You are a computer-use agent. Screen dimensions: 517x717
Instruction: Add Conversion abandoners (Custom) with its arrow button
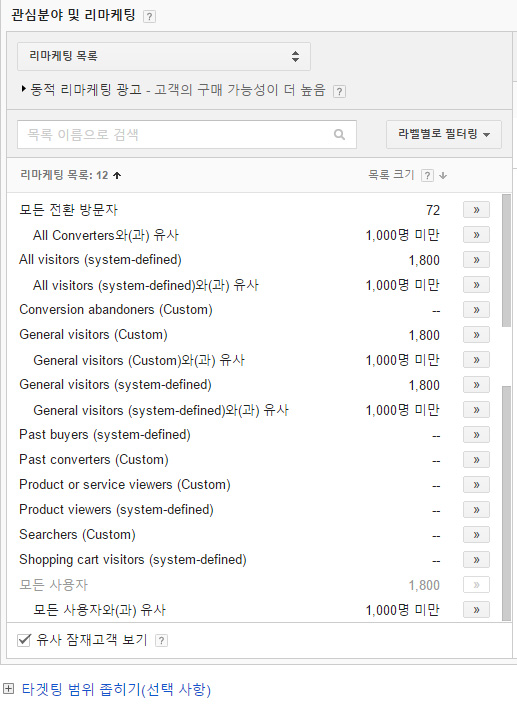point(476,310)
